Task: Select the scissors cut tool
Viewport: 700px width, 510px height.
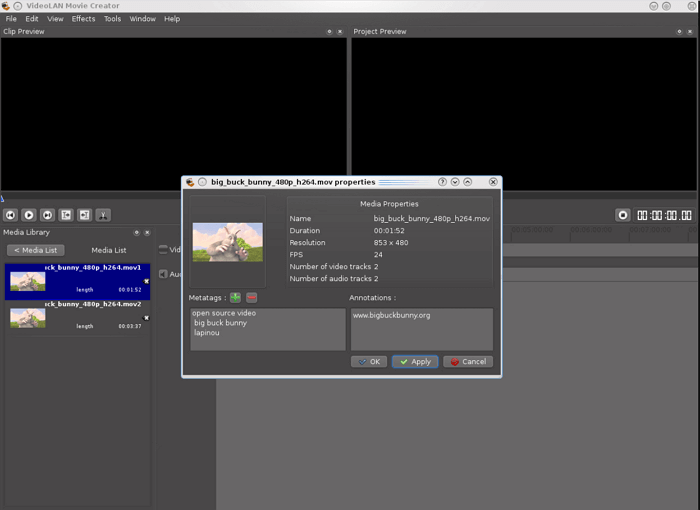Action: (x=103, y=215)
